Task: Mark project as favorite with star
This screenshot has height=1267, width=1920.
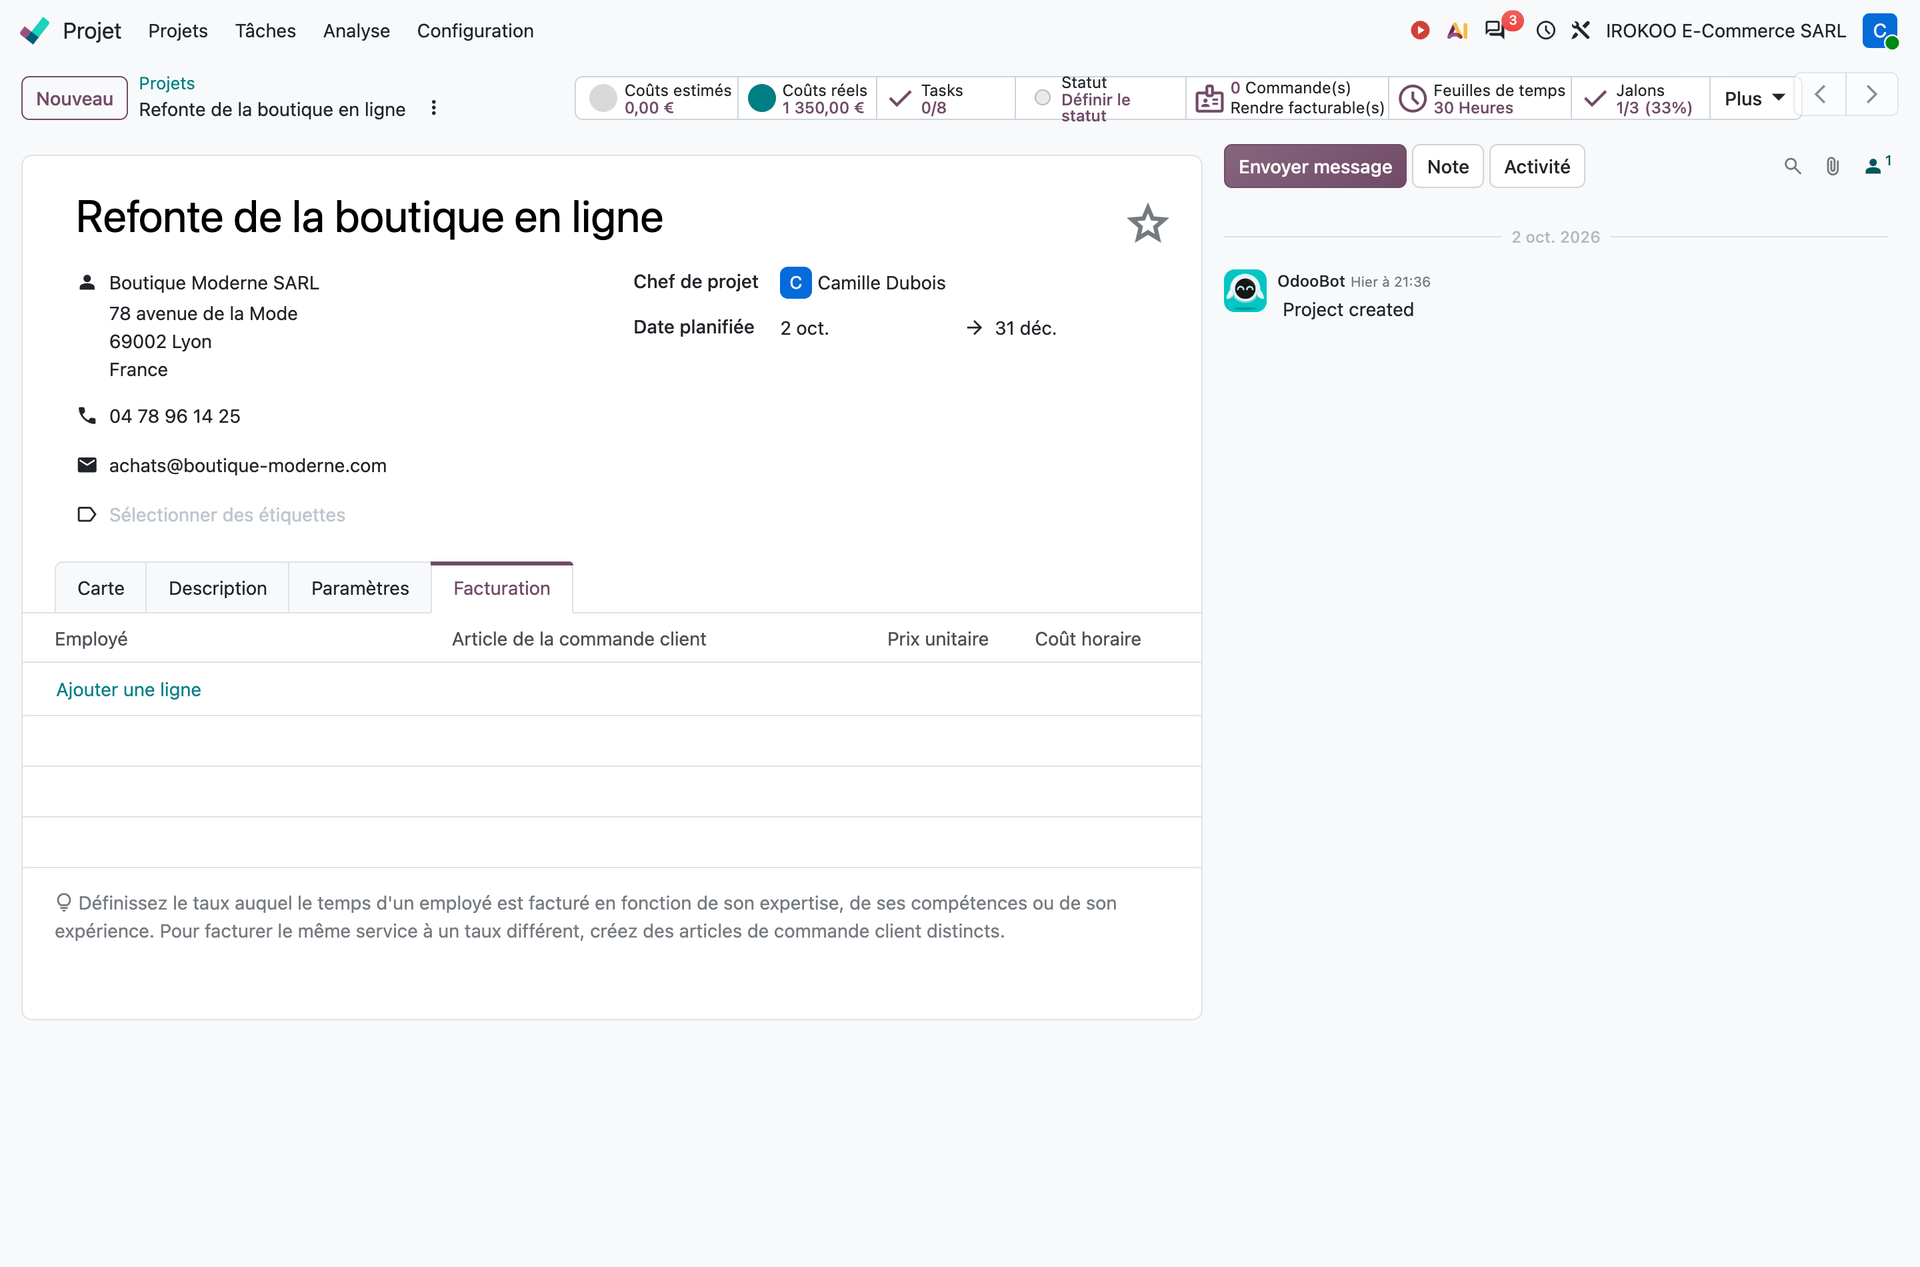Action: (1147, 223)
